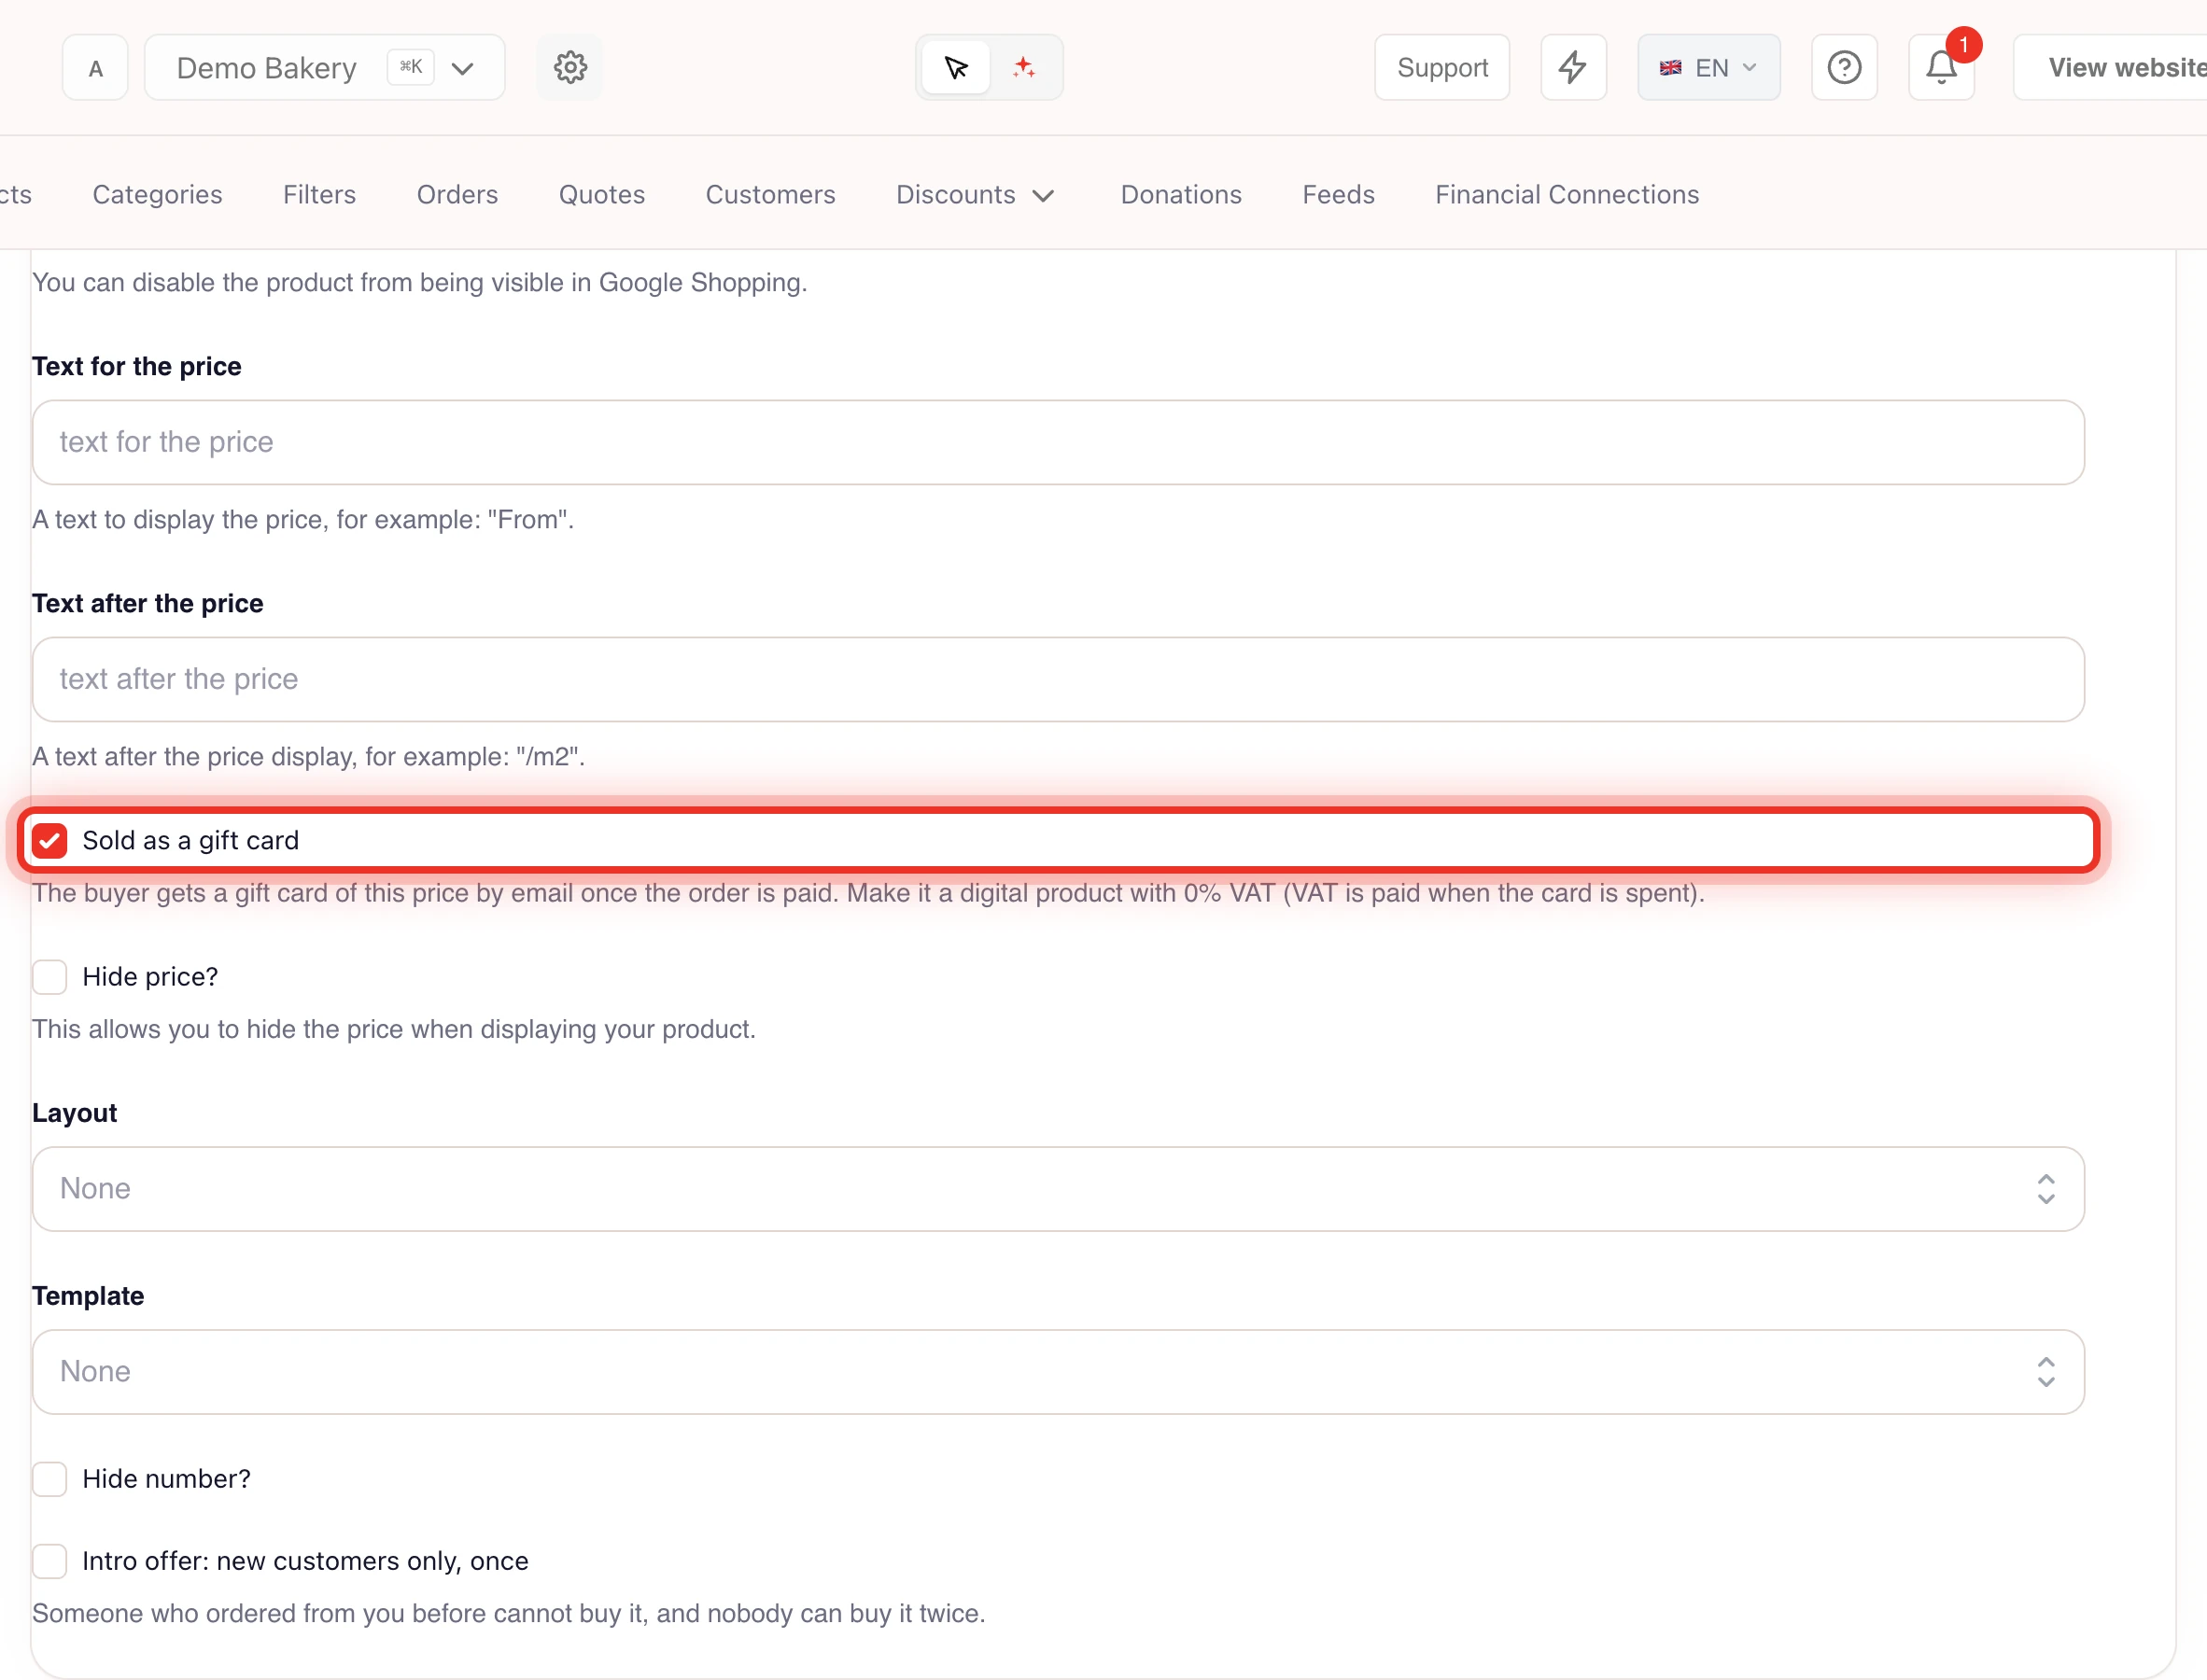The height and width of the screenshot is (1680, 2207).
Task: Focus the Text for the price field
Action: pos(1058,442)
